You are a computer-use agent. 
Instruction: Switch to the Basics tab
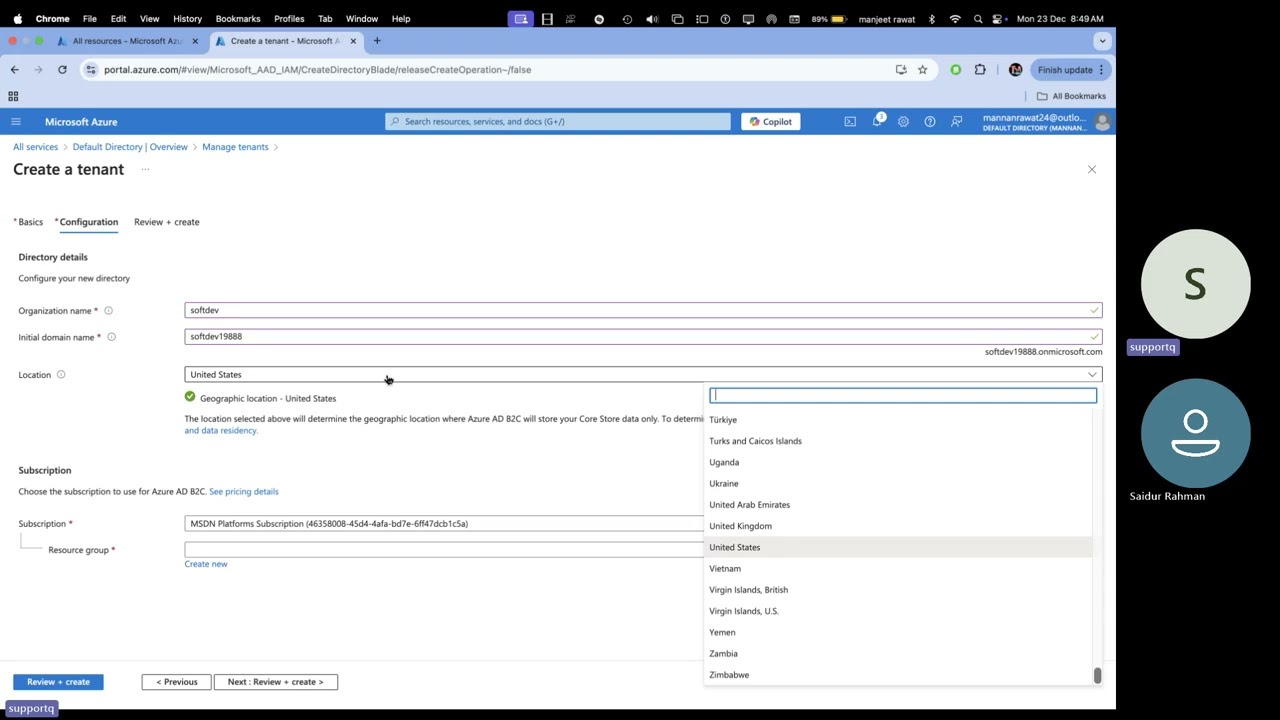(x=28, y=222)
